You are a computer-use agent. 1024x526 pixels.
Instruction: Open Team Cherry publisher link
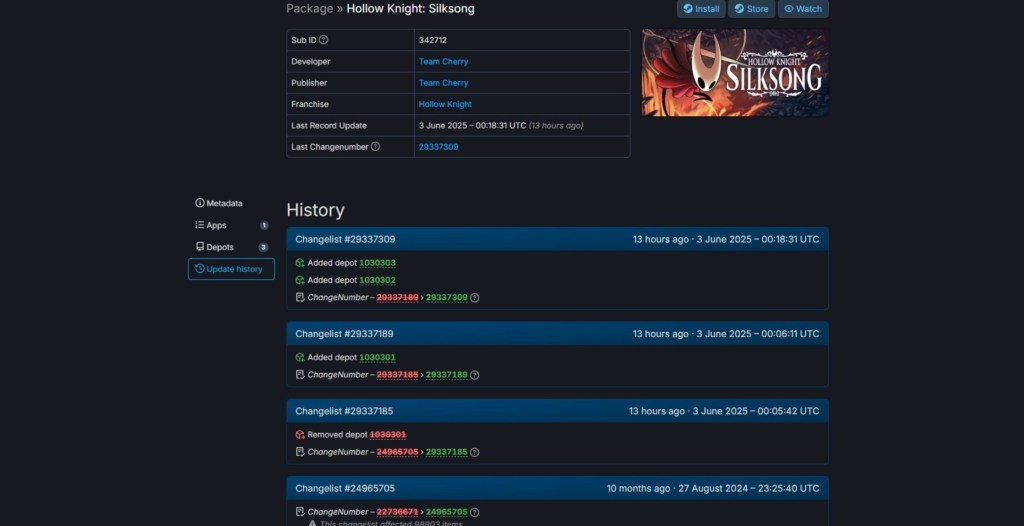pyautogui.click(x=443, y=83)
